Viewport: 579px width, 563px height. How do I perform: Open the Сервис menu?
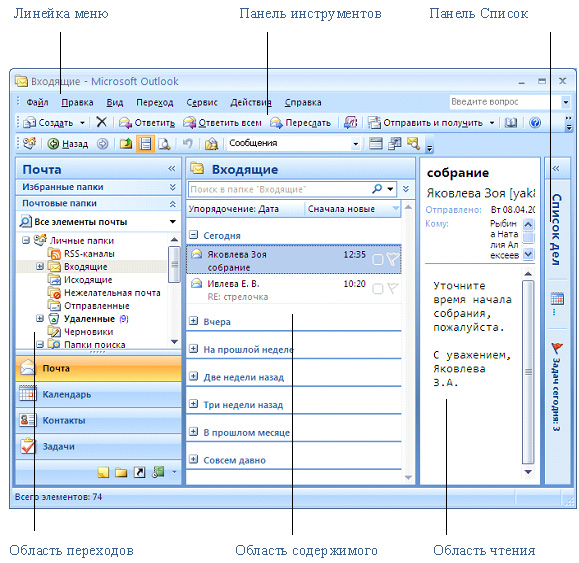tap(202, 102)
